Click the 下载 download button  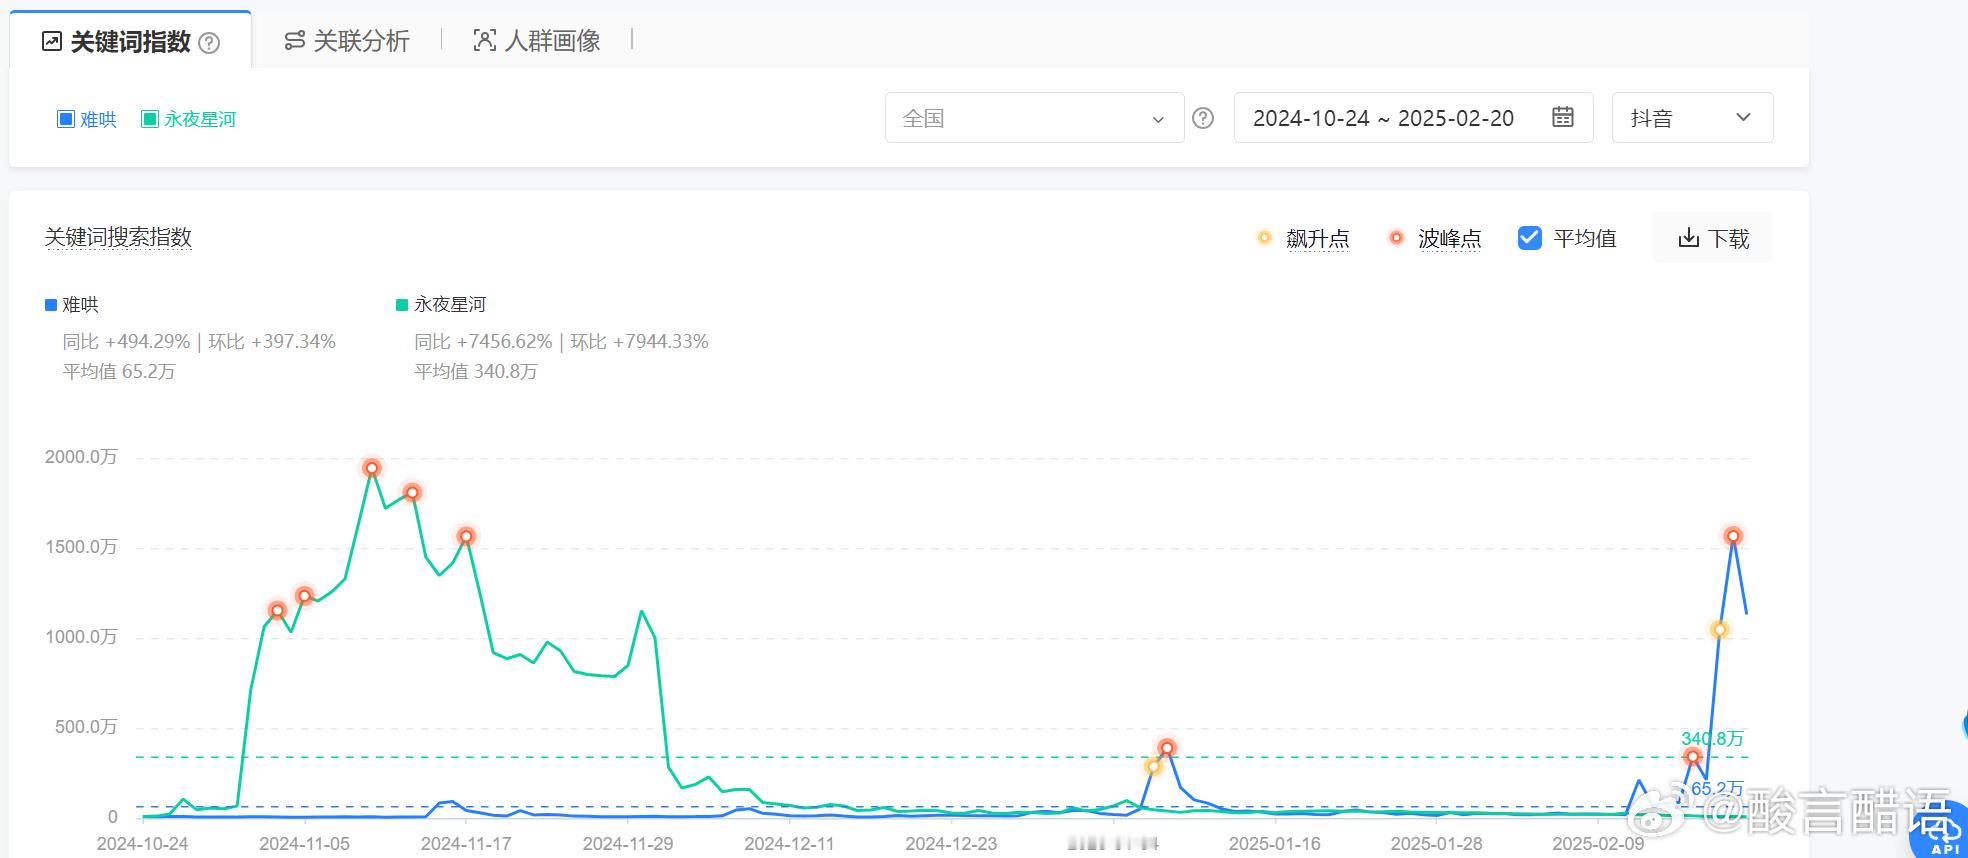1713,238
